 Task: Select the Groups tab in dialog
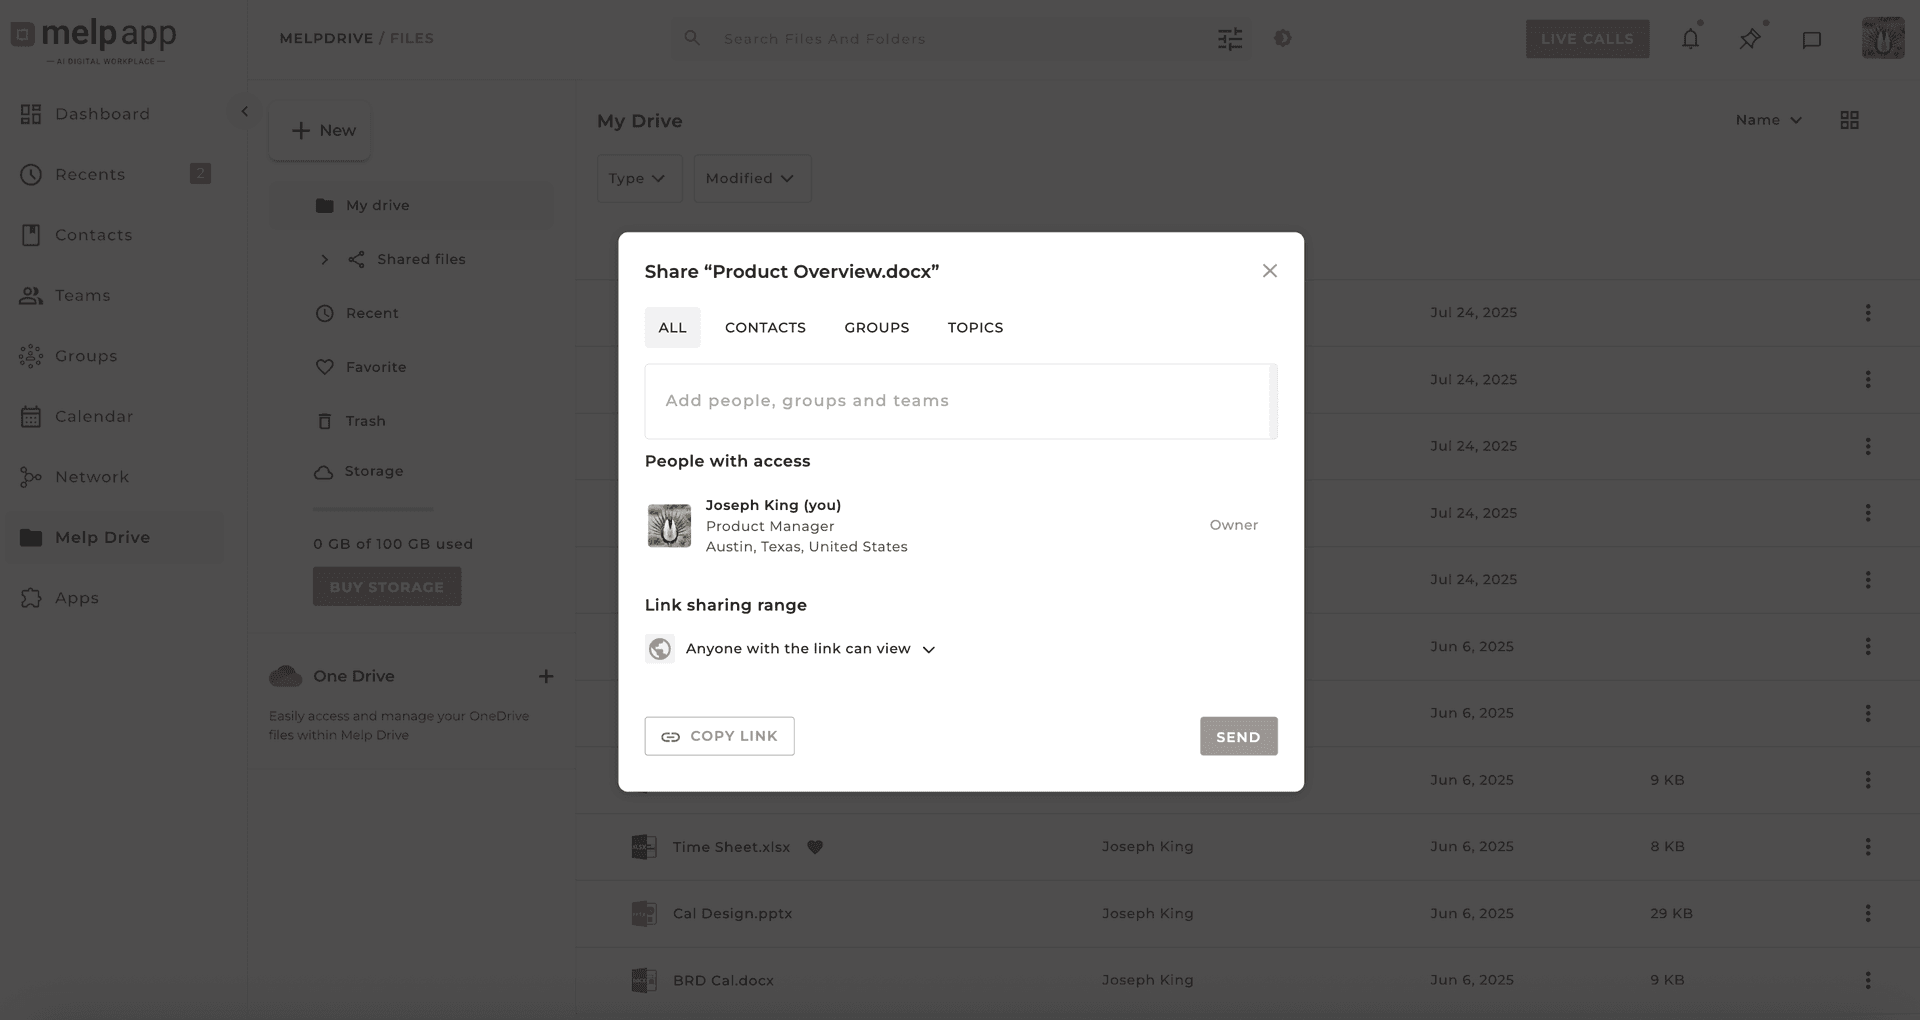point(876,328)
